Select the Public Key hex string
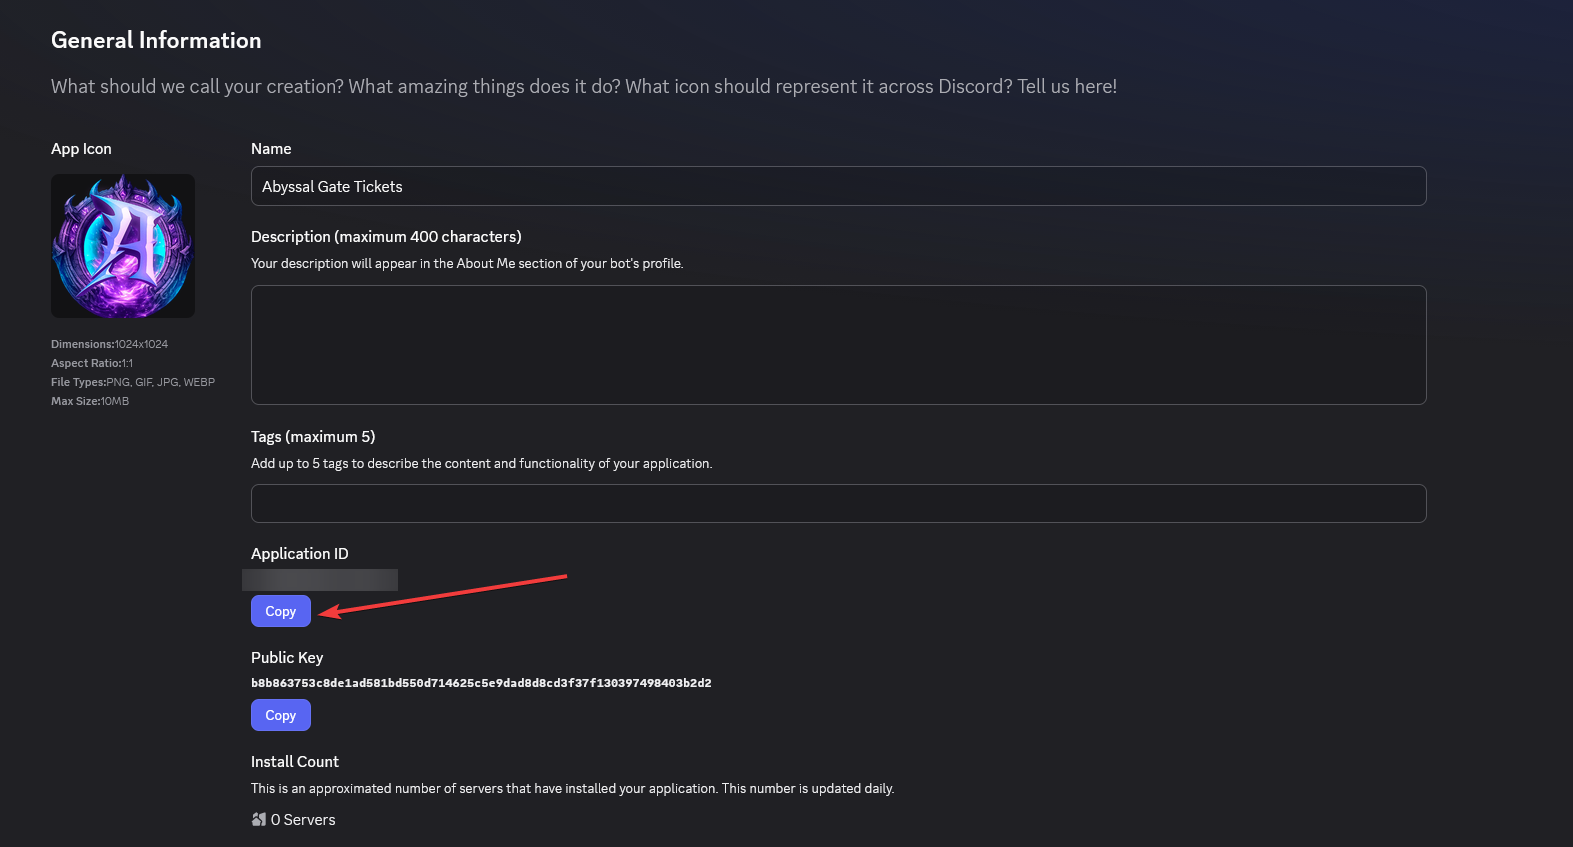Viewport: 1573px width, 847px height. [481, 682]
